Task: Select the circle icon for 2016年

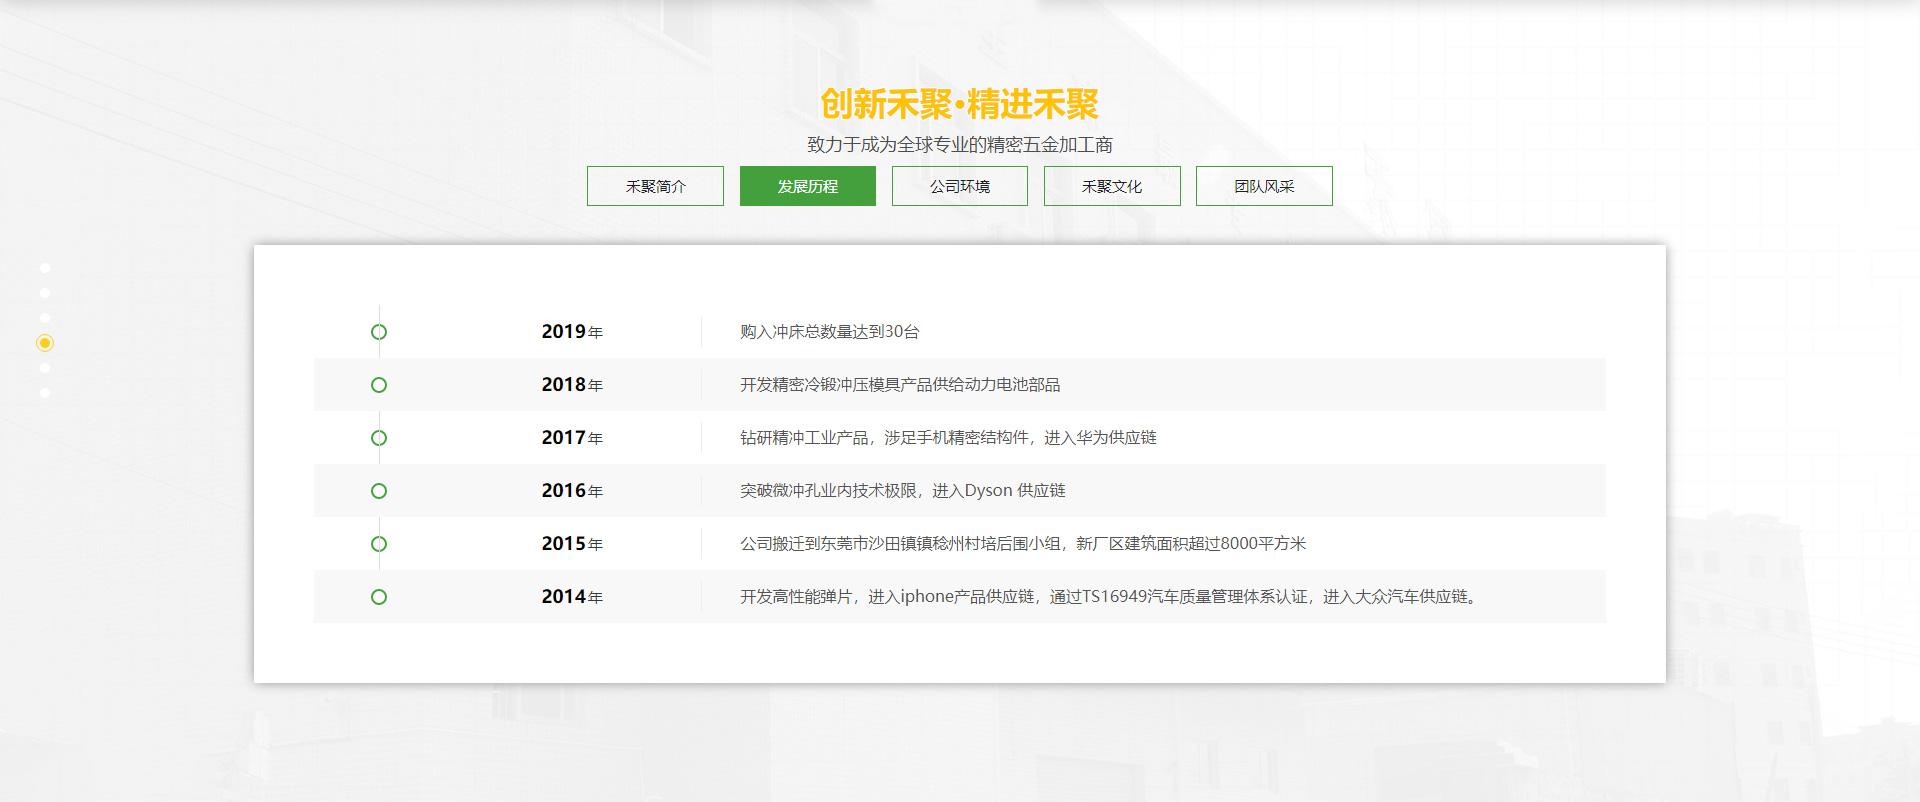Action: [379, 491]
